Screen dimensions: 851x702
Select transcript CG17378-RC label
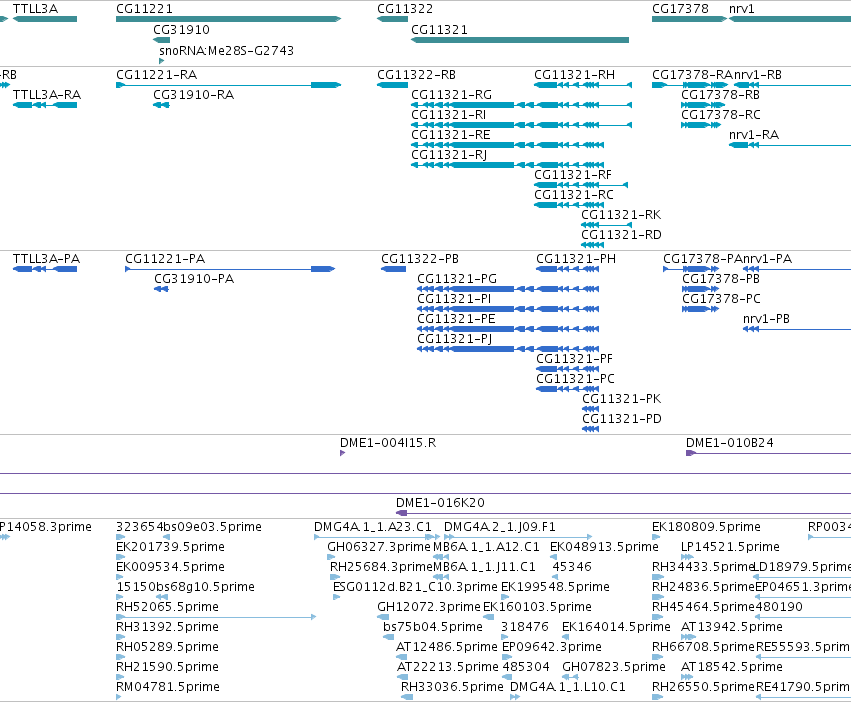pos(721,115)
